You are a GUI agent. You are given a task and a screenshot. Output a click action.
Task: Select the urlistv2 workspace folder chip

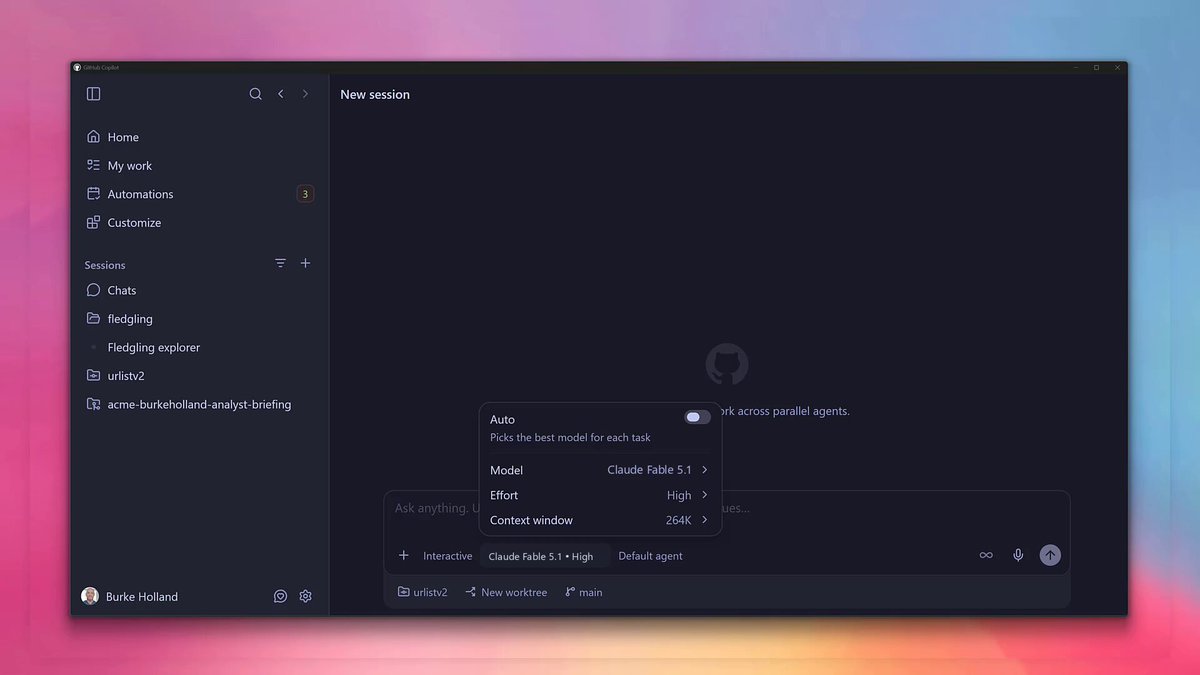point(422,592)
